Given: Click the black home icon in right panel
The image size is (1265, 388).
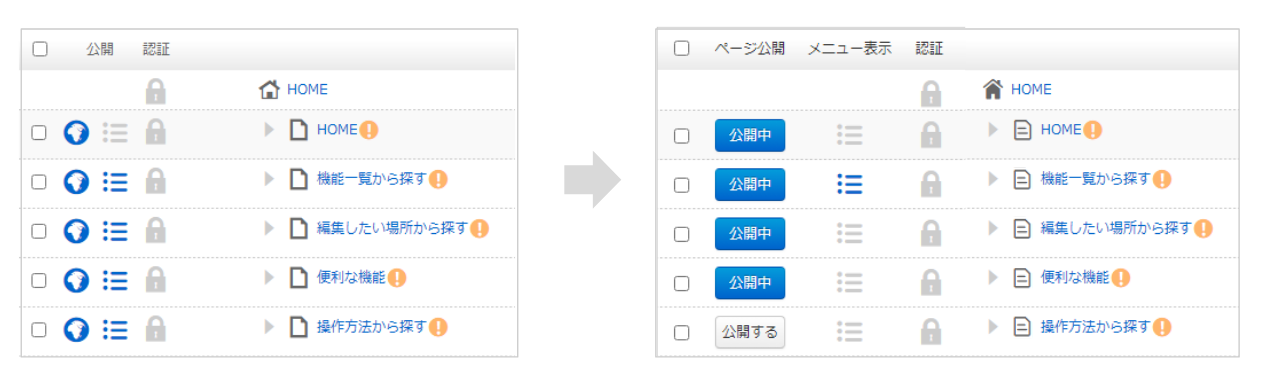Looking at the screenshot, I should point(993,89).
